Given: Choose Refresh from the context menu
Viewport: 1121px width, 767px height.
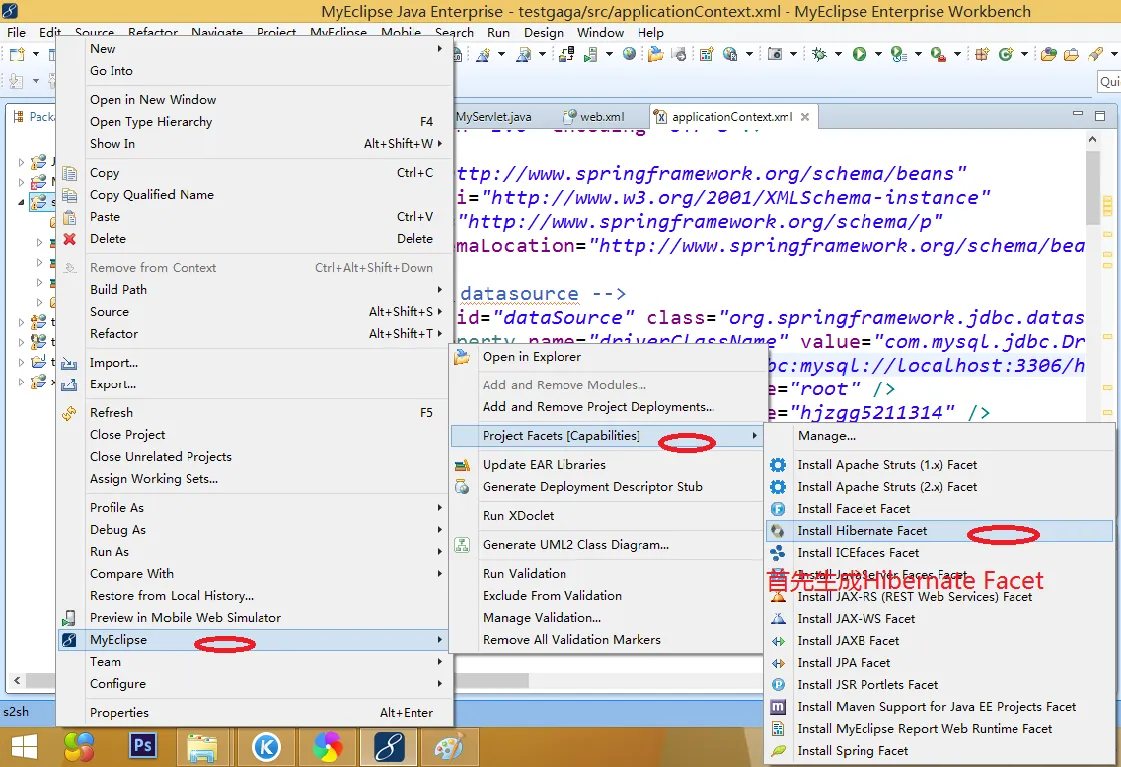Looking at the screenshot, I should (x=111, y=413).
